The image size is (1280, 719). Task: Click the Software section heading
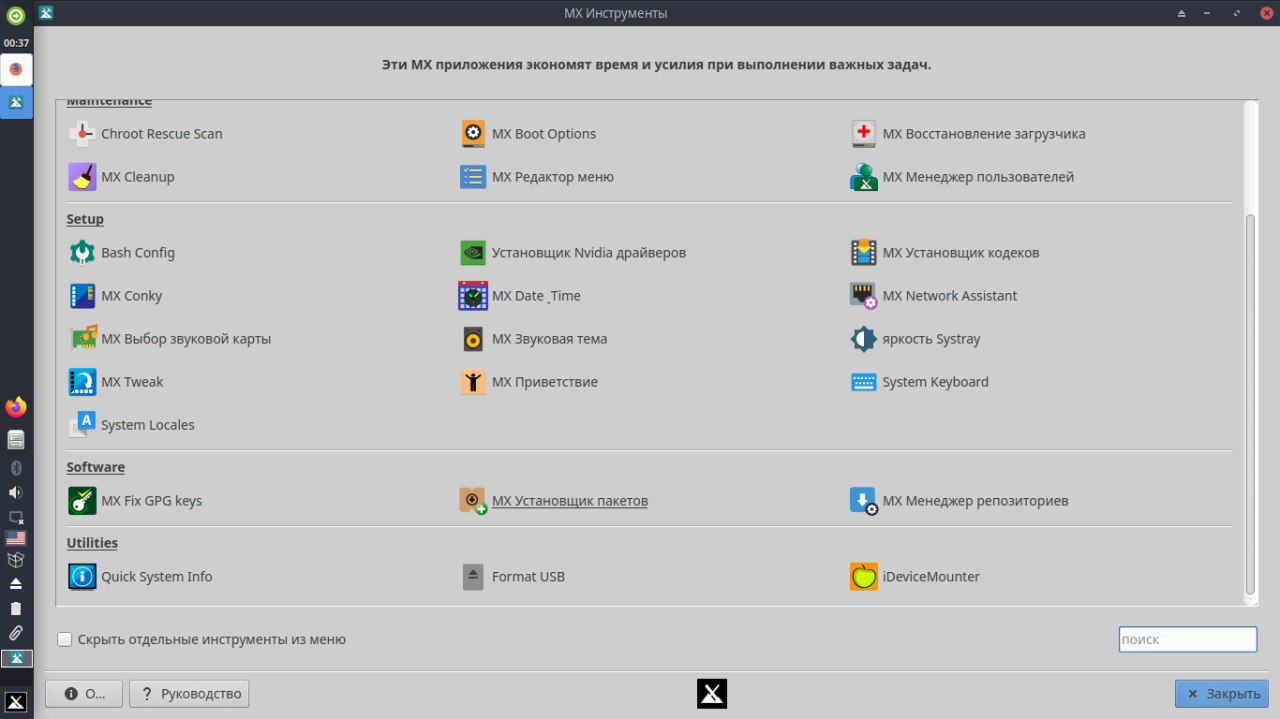point(96,467)
